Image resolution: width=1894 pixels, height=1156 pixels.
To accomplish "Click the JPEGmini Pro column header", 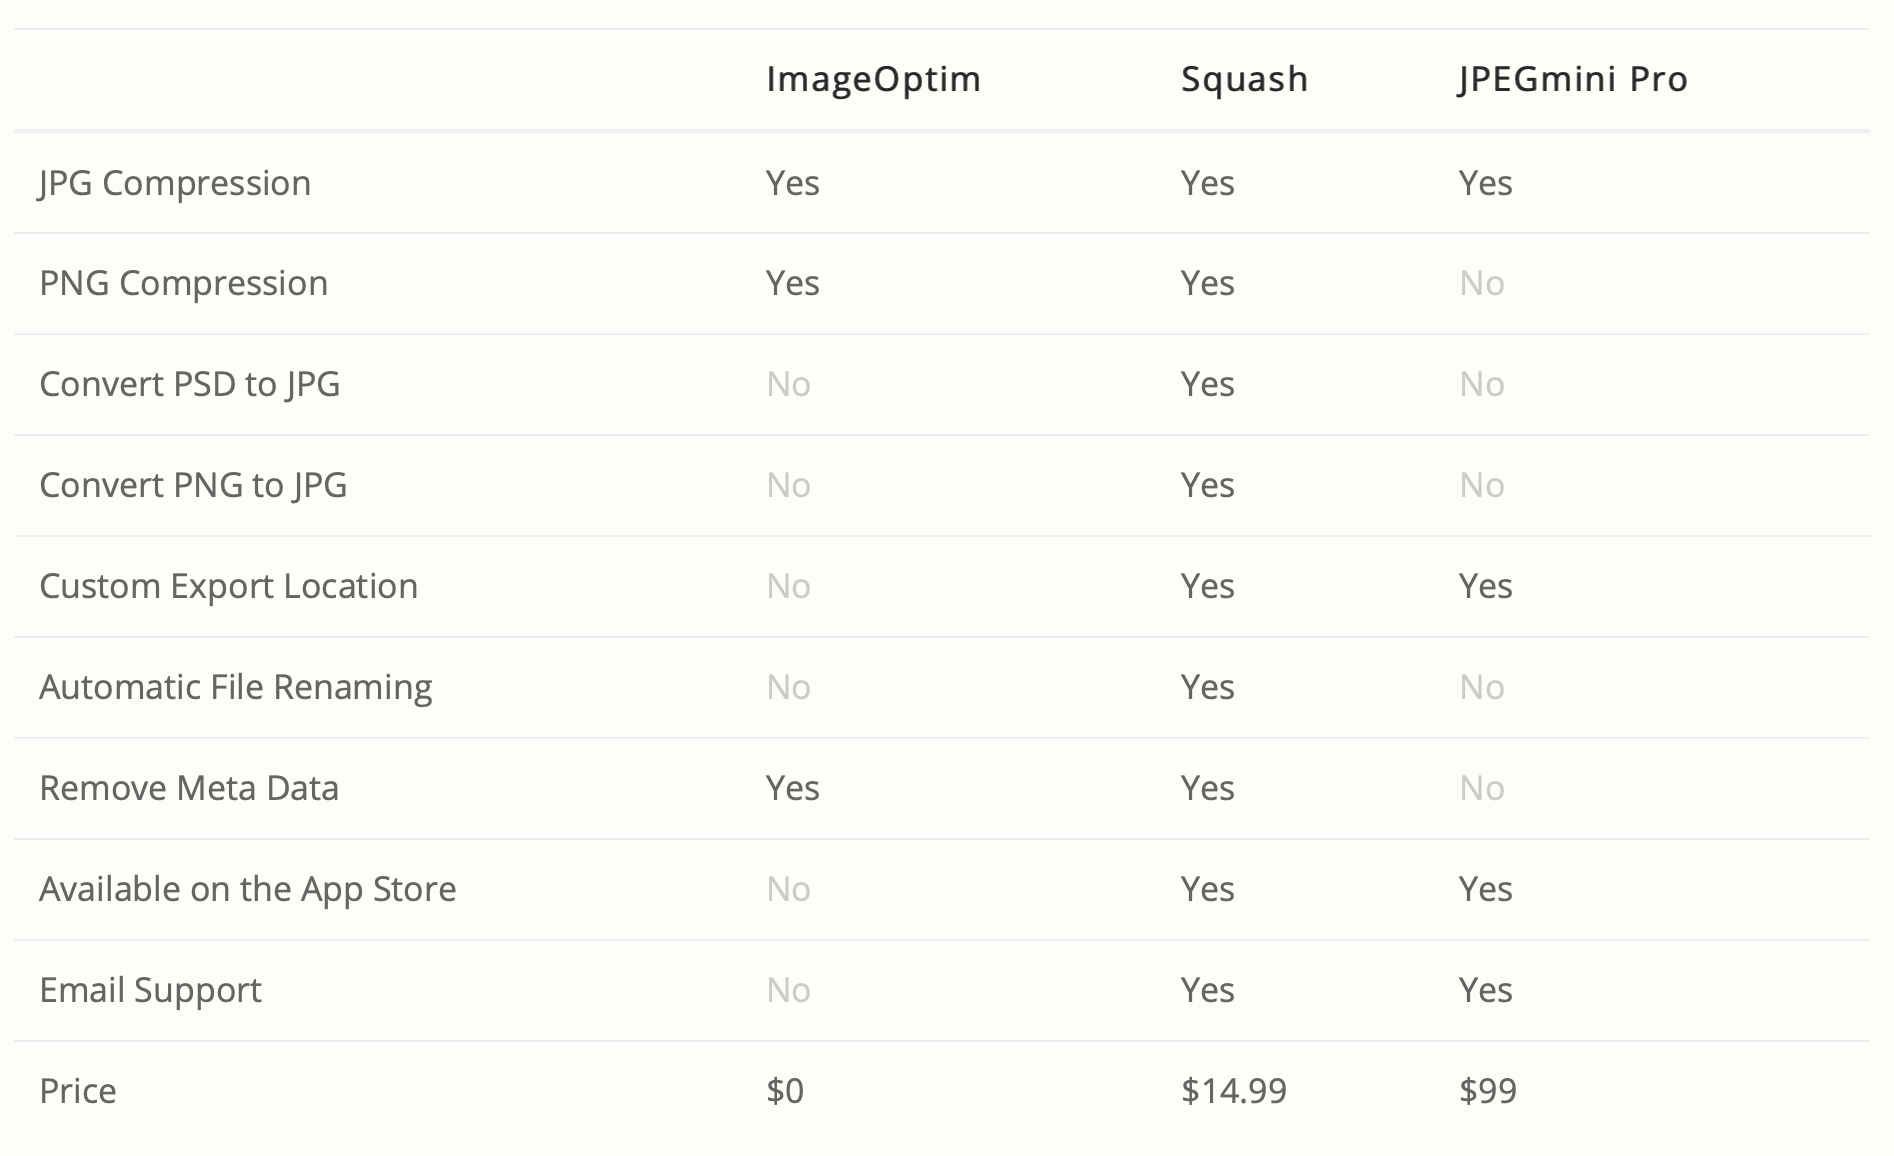I will (x=1573, y=79).
